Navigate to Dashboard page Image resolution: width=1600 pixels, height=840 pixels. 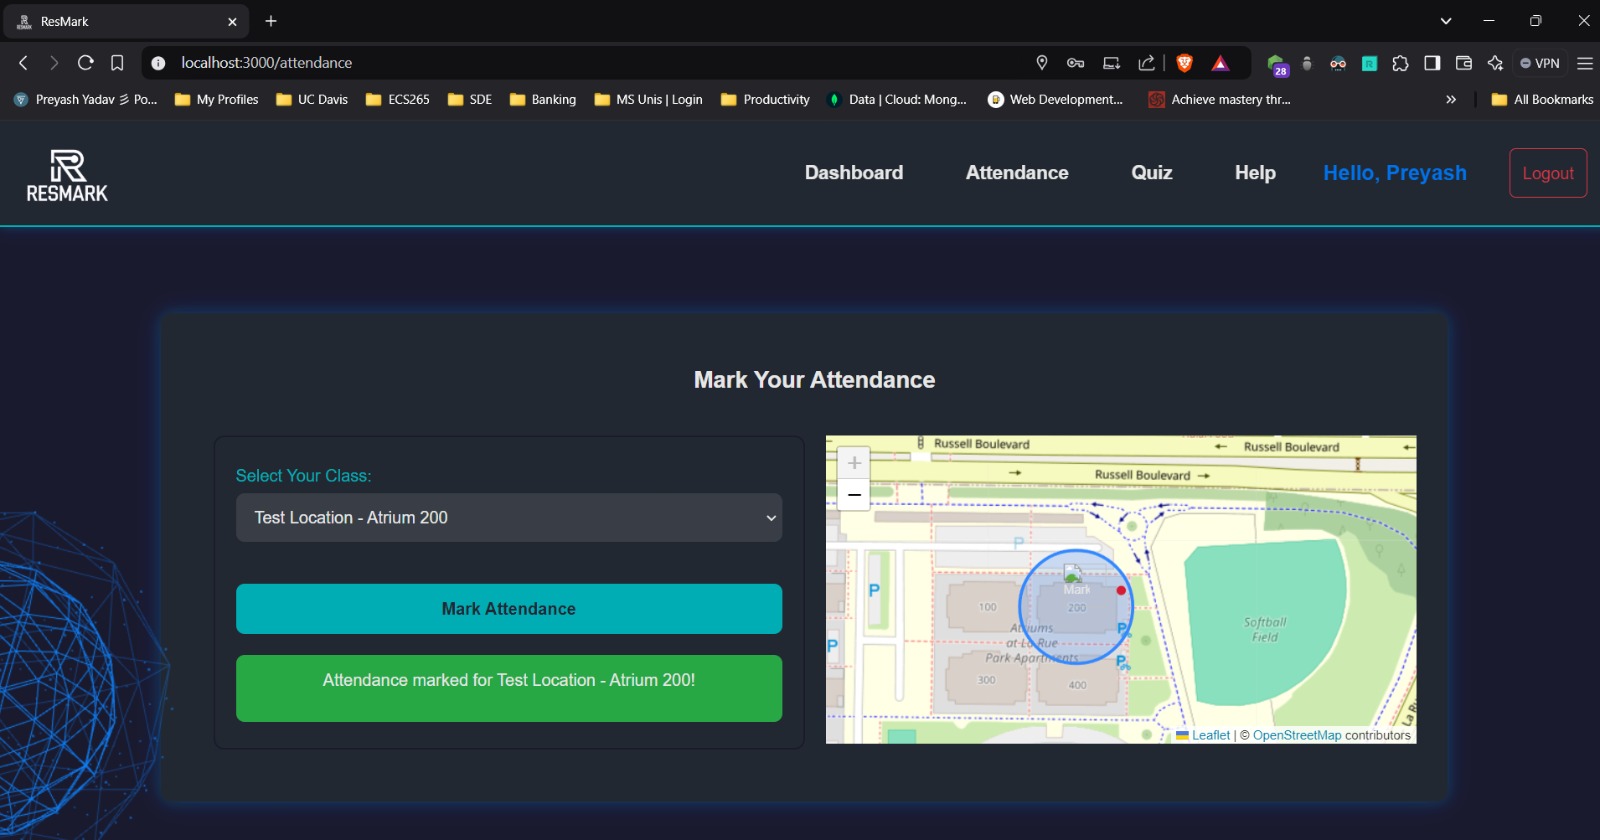(x=854, y=173)
